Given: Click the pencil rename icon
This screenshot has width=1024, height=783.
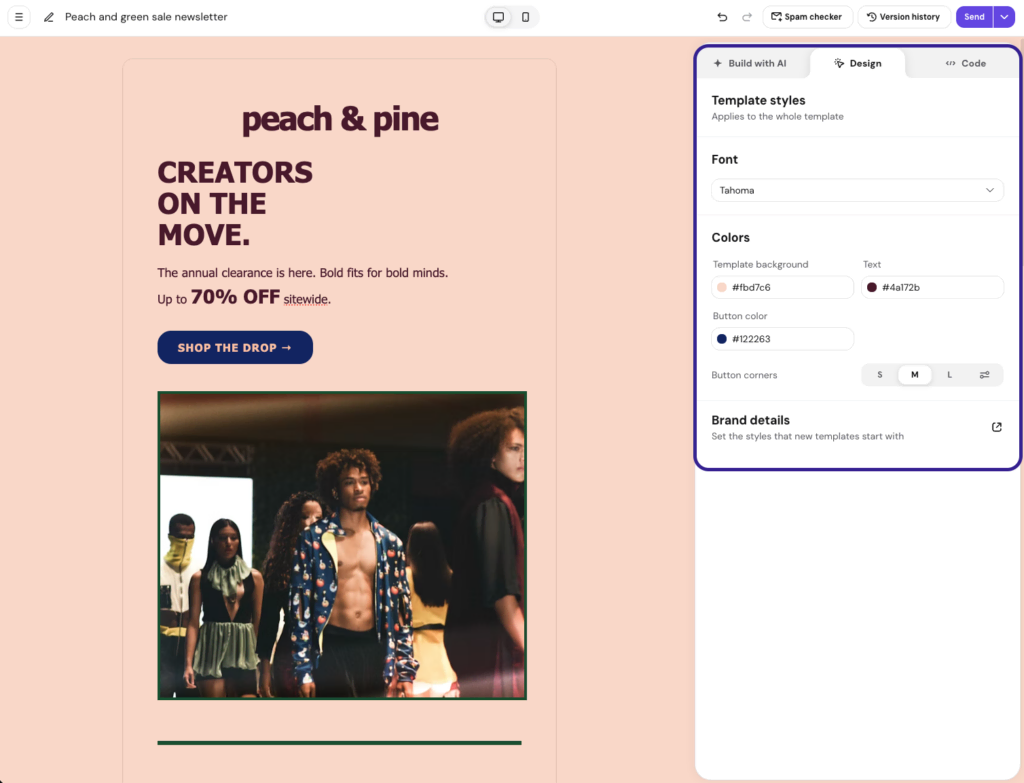Looking at the screenshot, I should click(49, 17).
